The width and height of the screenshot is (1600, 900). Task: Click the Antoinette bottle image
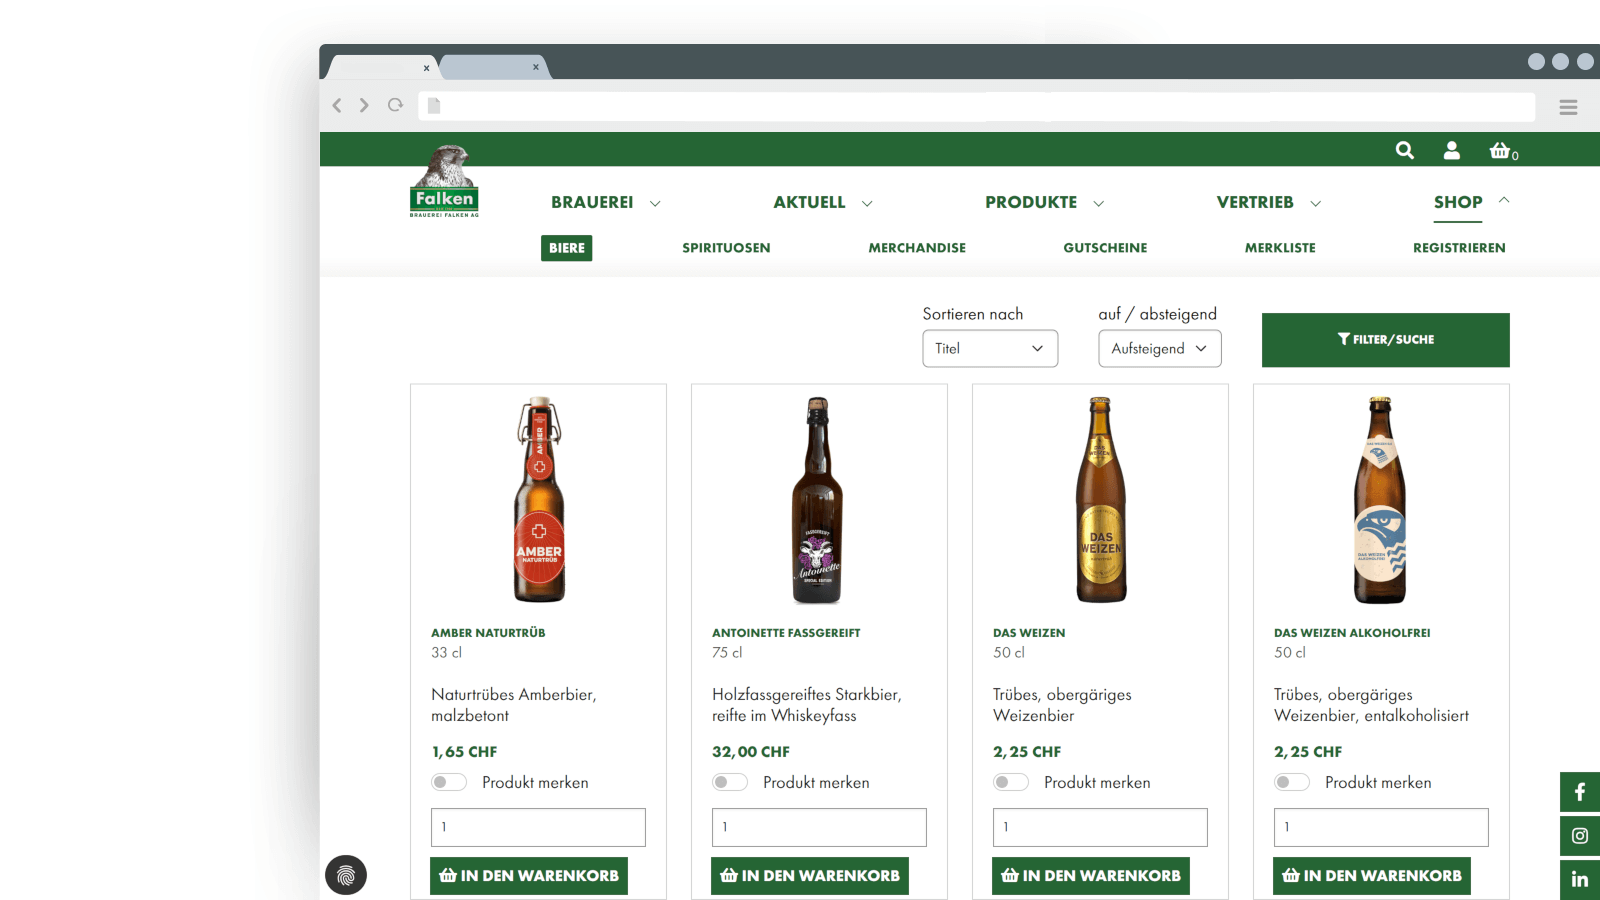click(817, 500)
